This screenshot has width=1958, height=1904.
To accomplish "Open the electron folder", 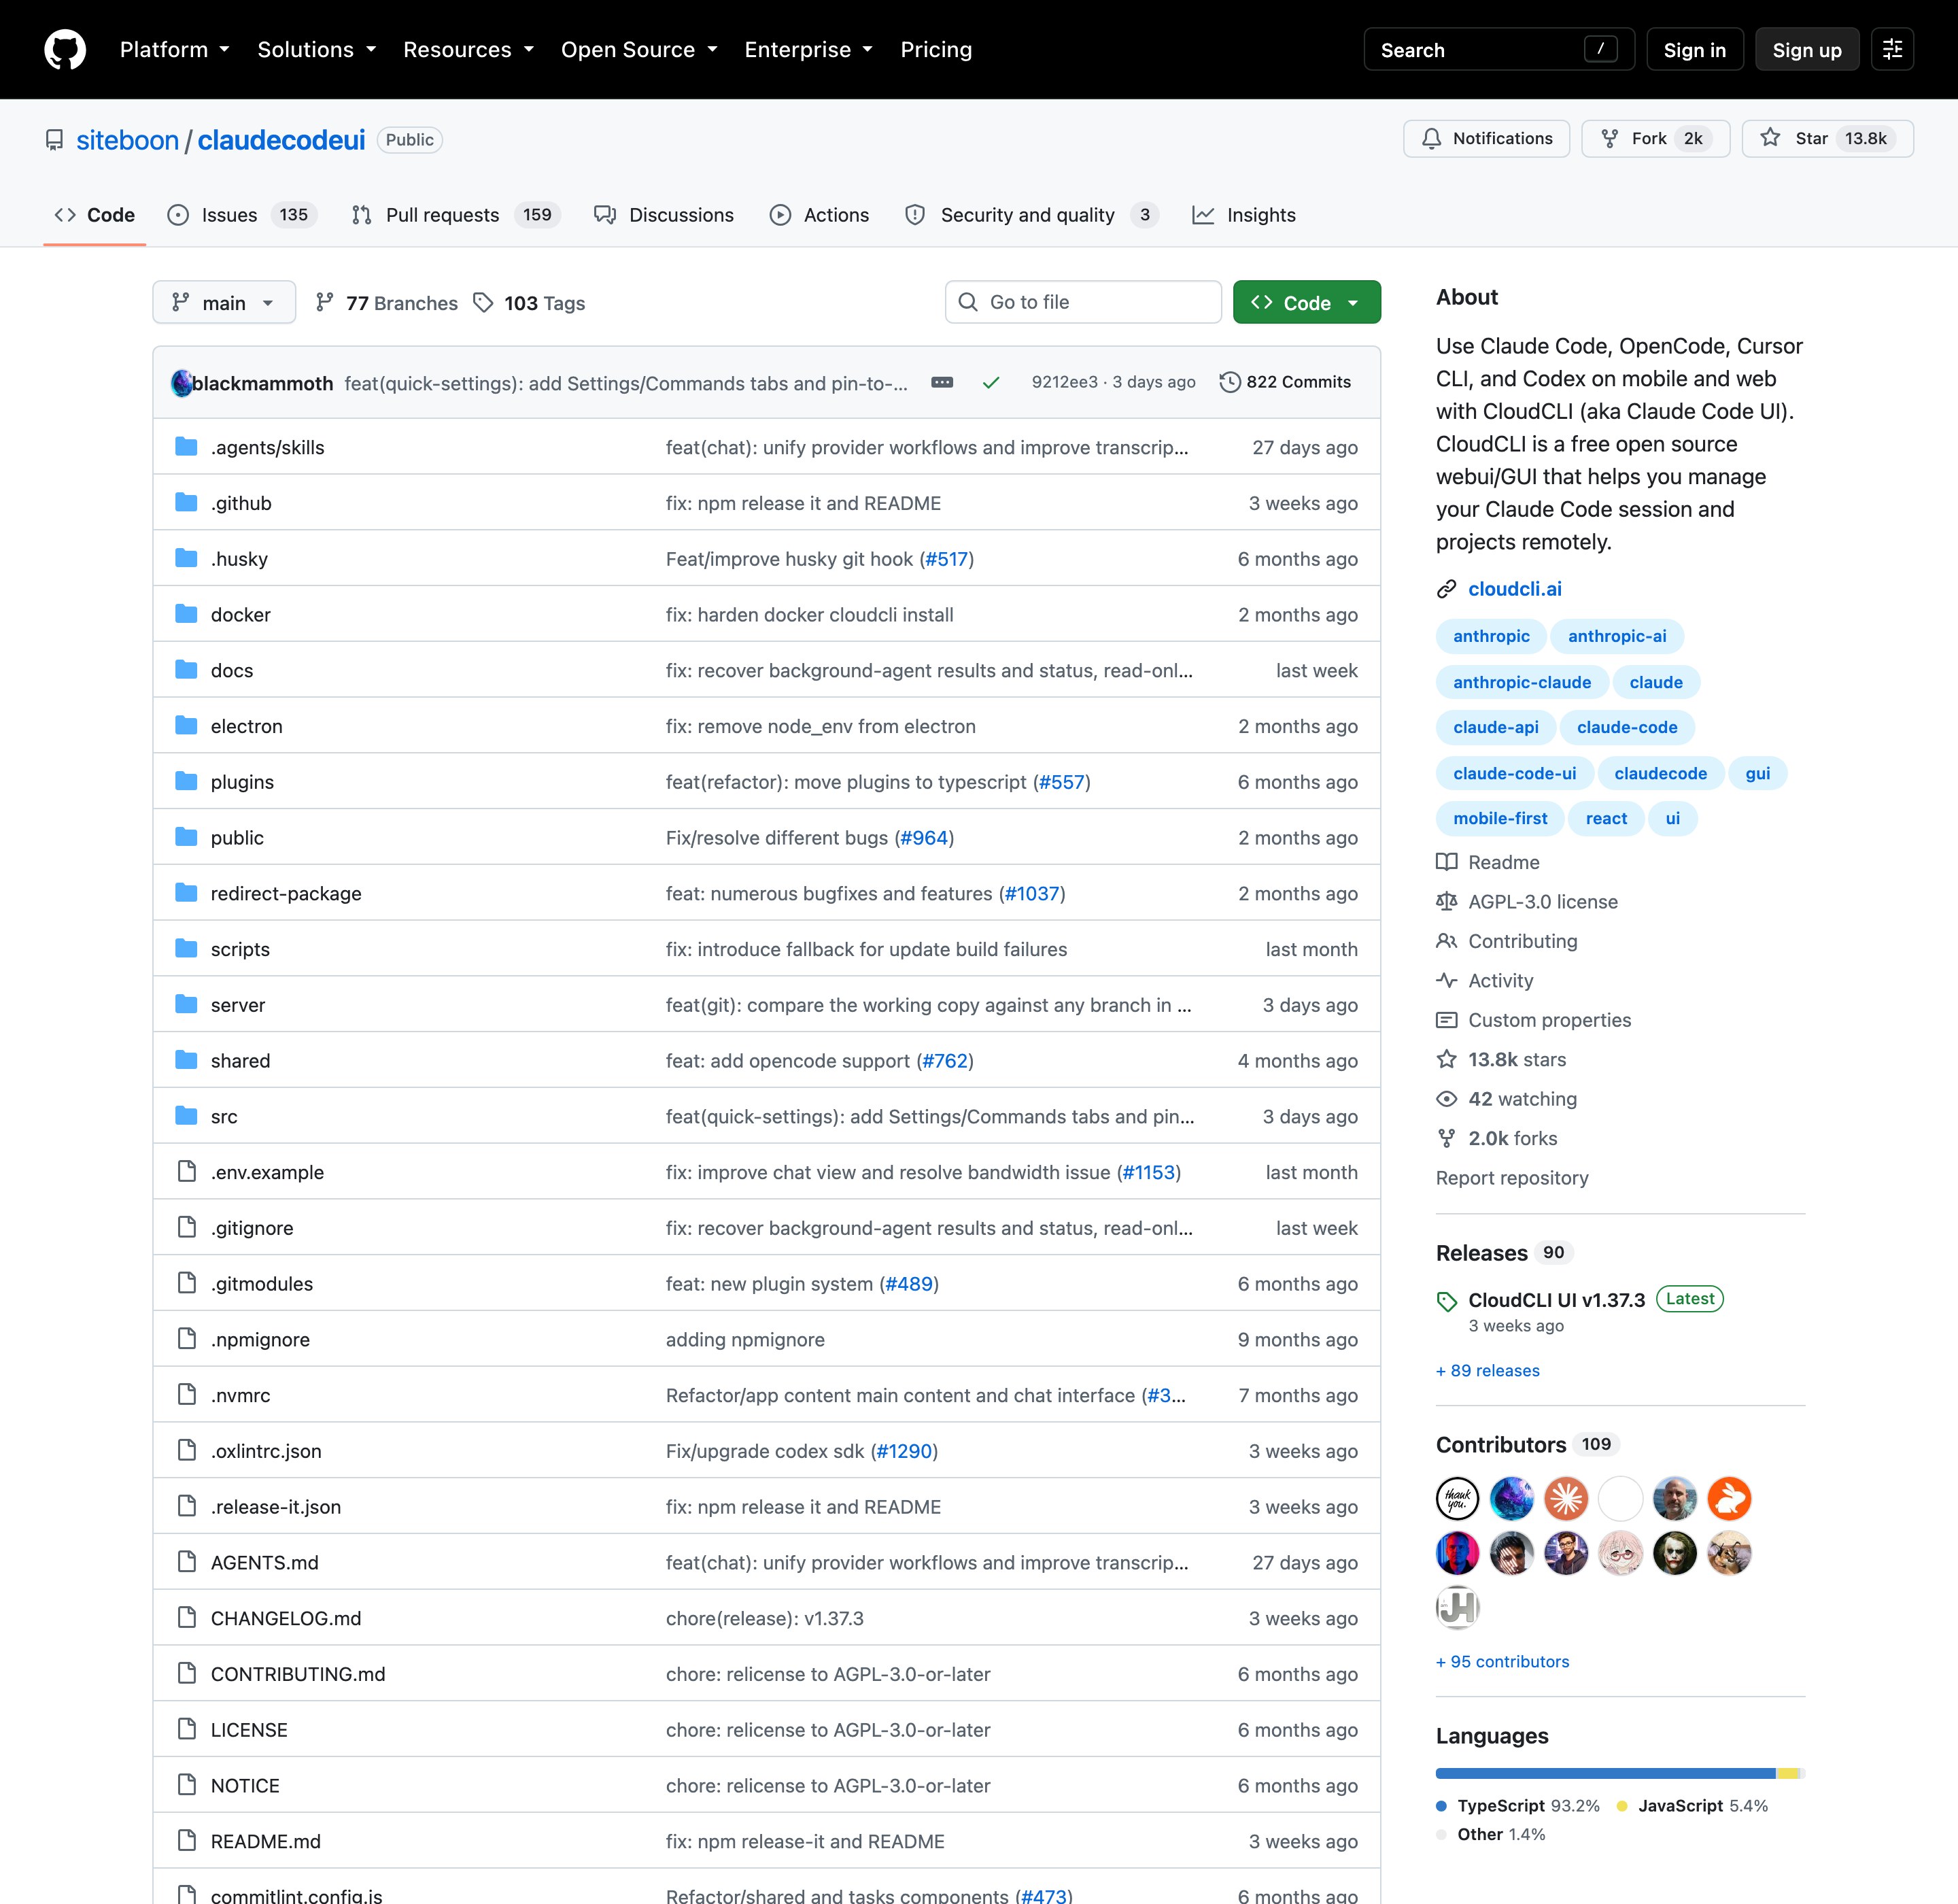I will [246, 726].
